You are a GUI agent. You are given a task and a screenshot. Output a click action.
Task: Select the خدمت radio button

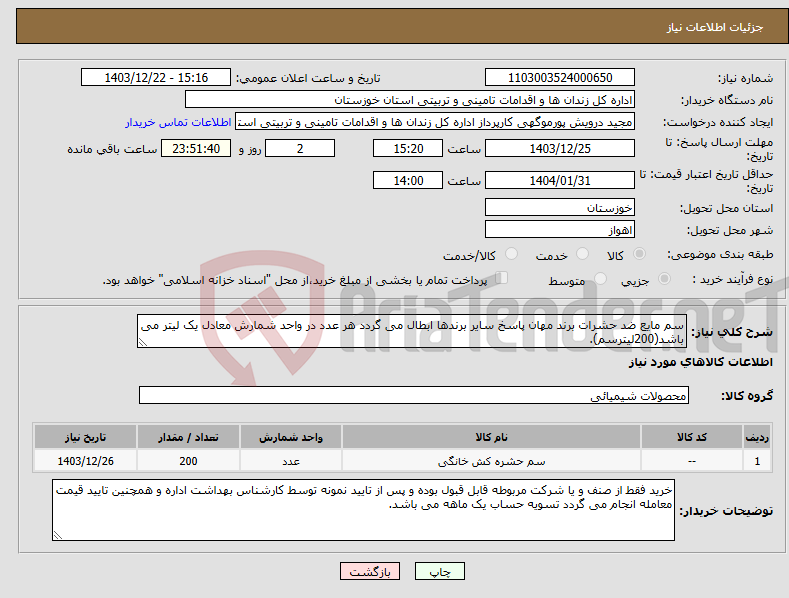pyautogui.click(x=582, y=254)
